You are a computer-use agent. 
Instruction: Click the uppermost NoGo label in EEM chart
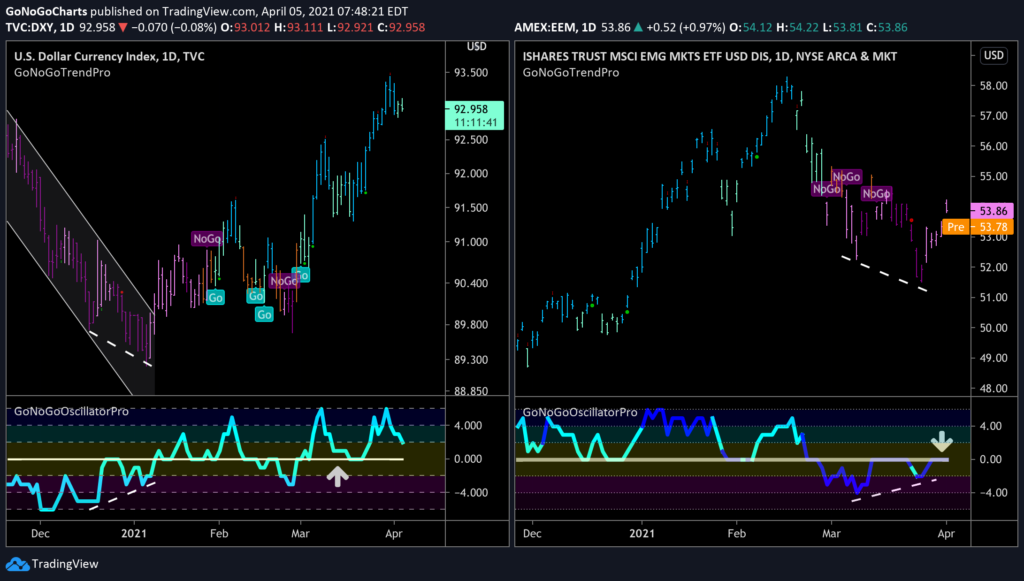coord(846,177)
